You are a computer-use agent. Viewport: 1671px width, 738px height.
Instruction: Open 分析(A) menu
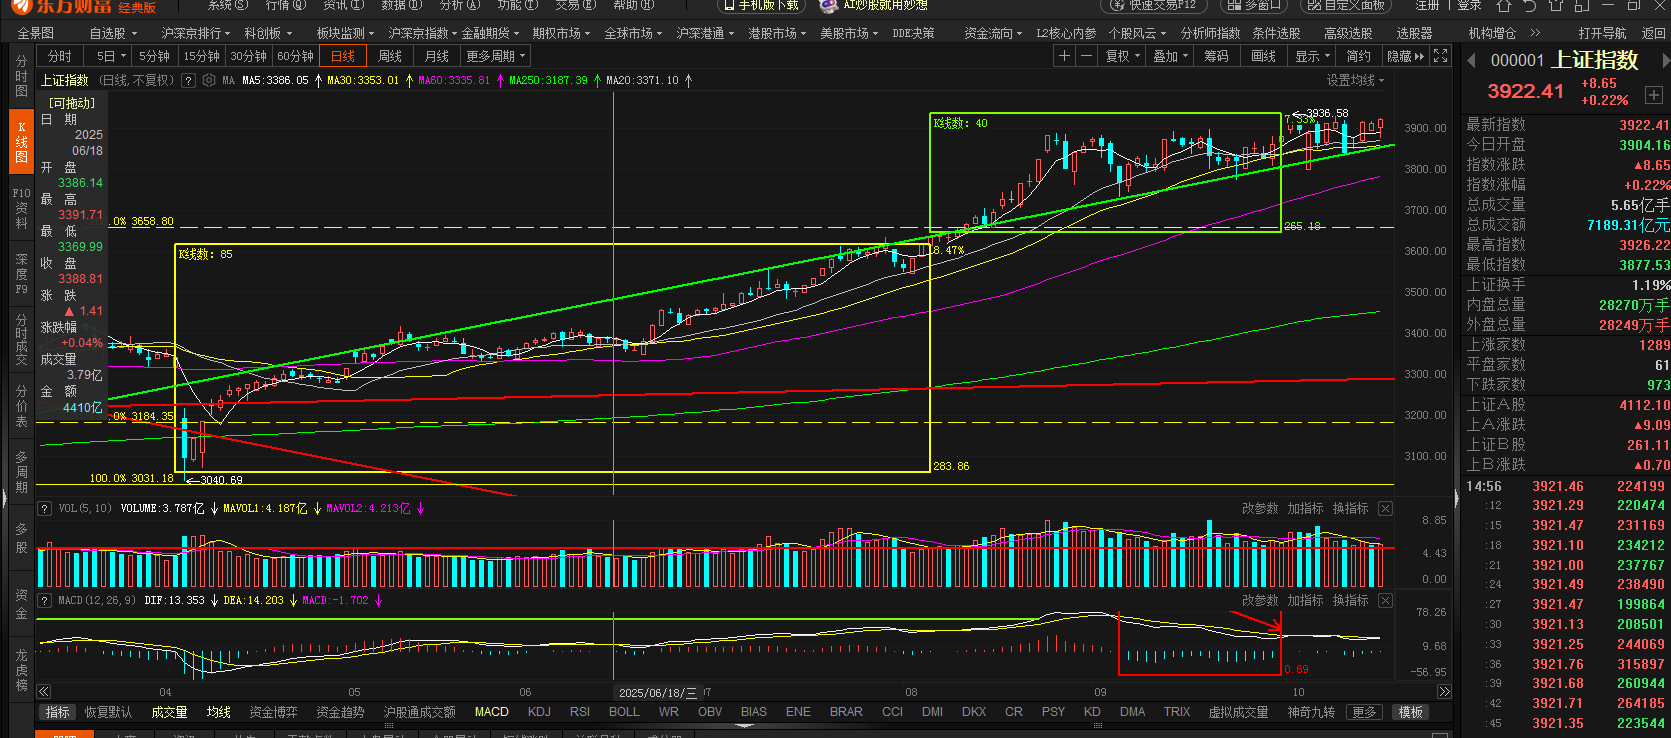461,5
